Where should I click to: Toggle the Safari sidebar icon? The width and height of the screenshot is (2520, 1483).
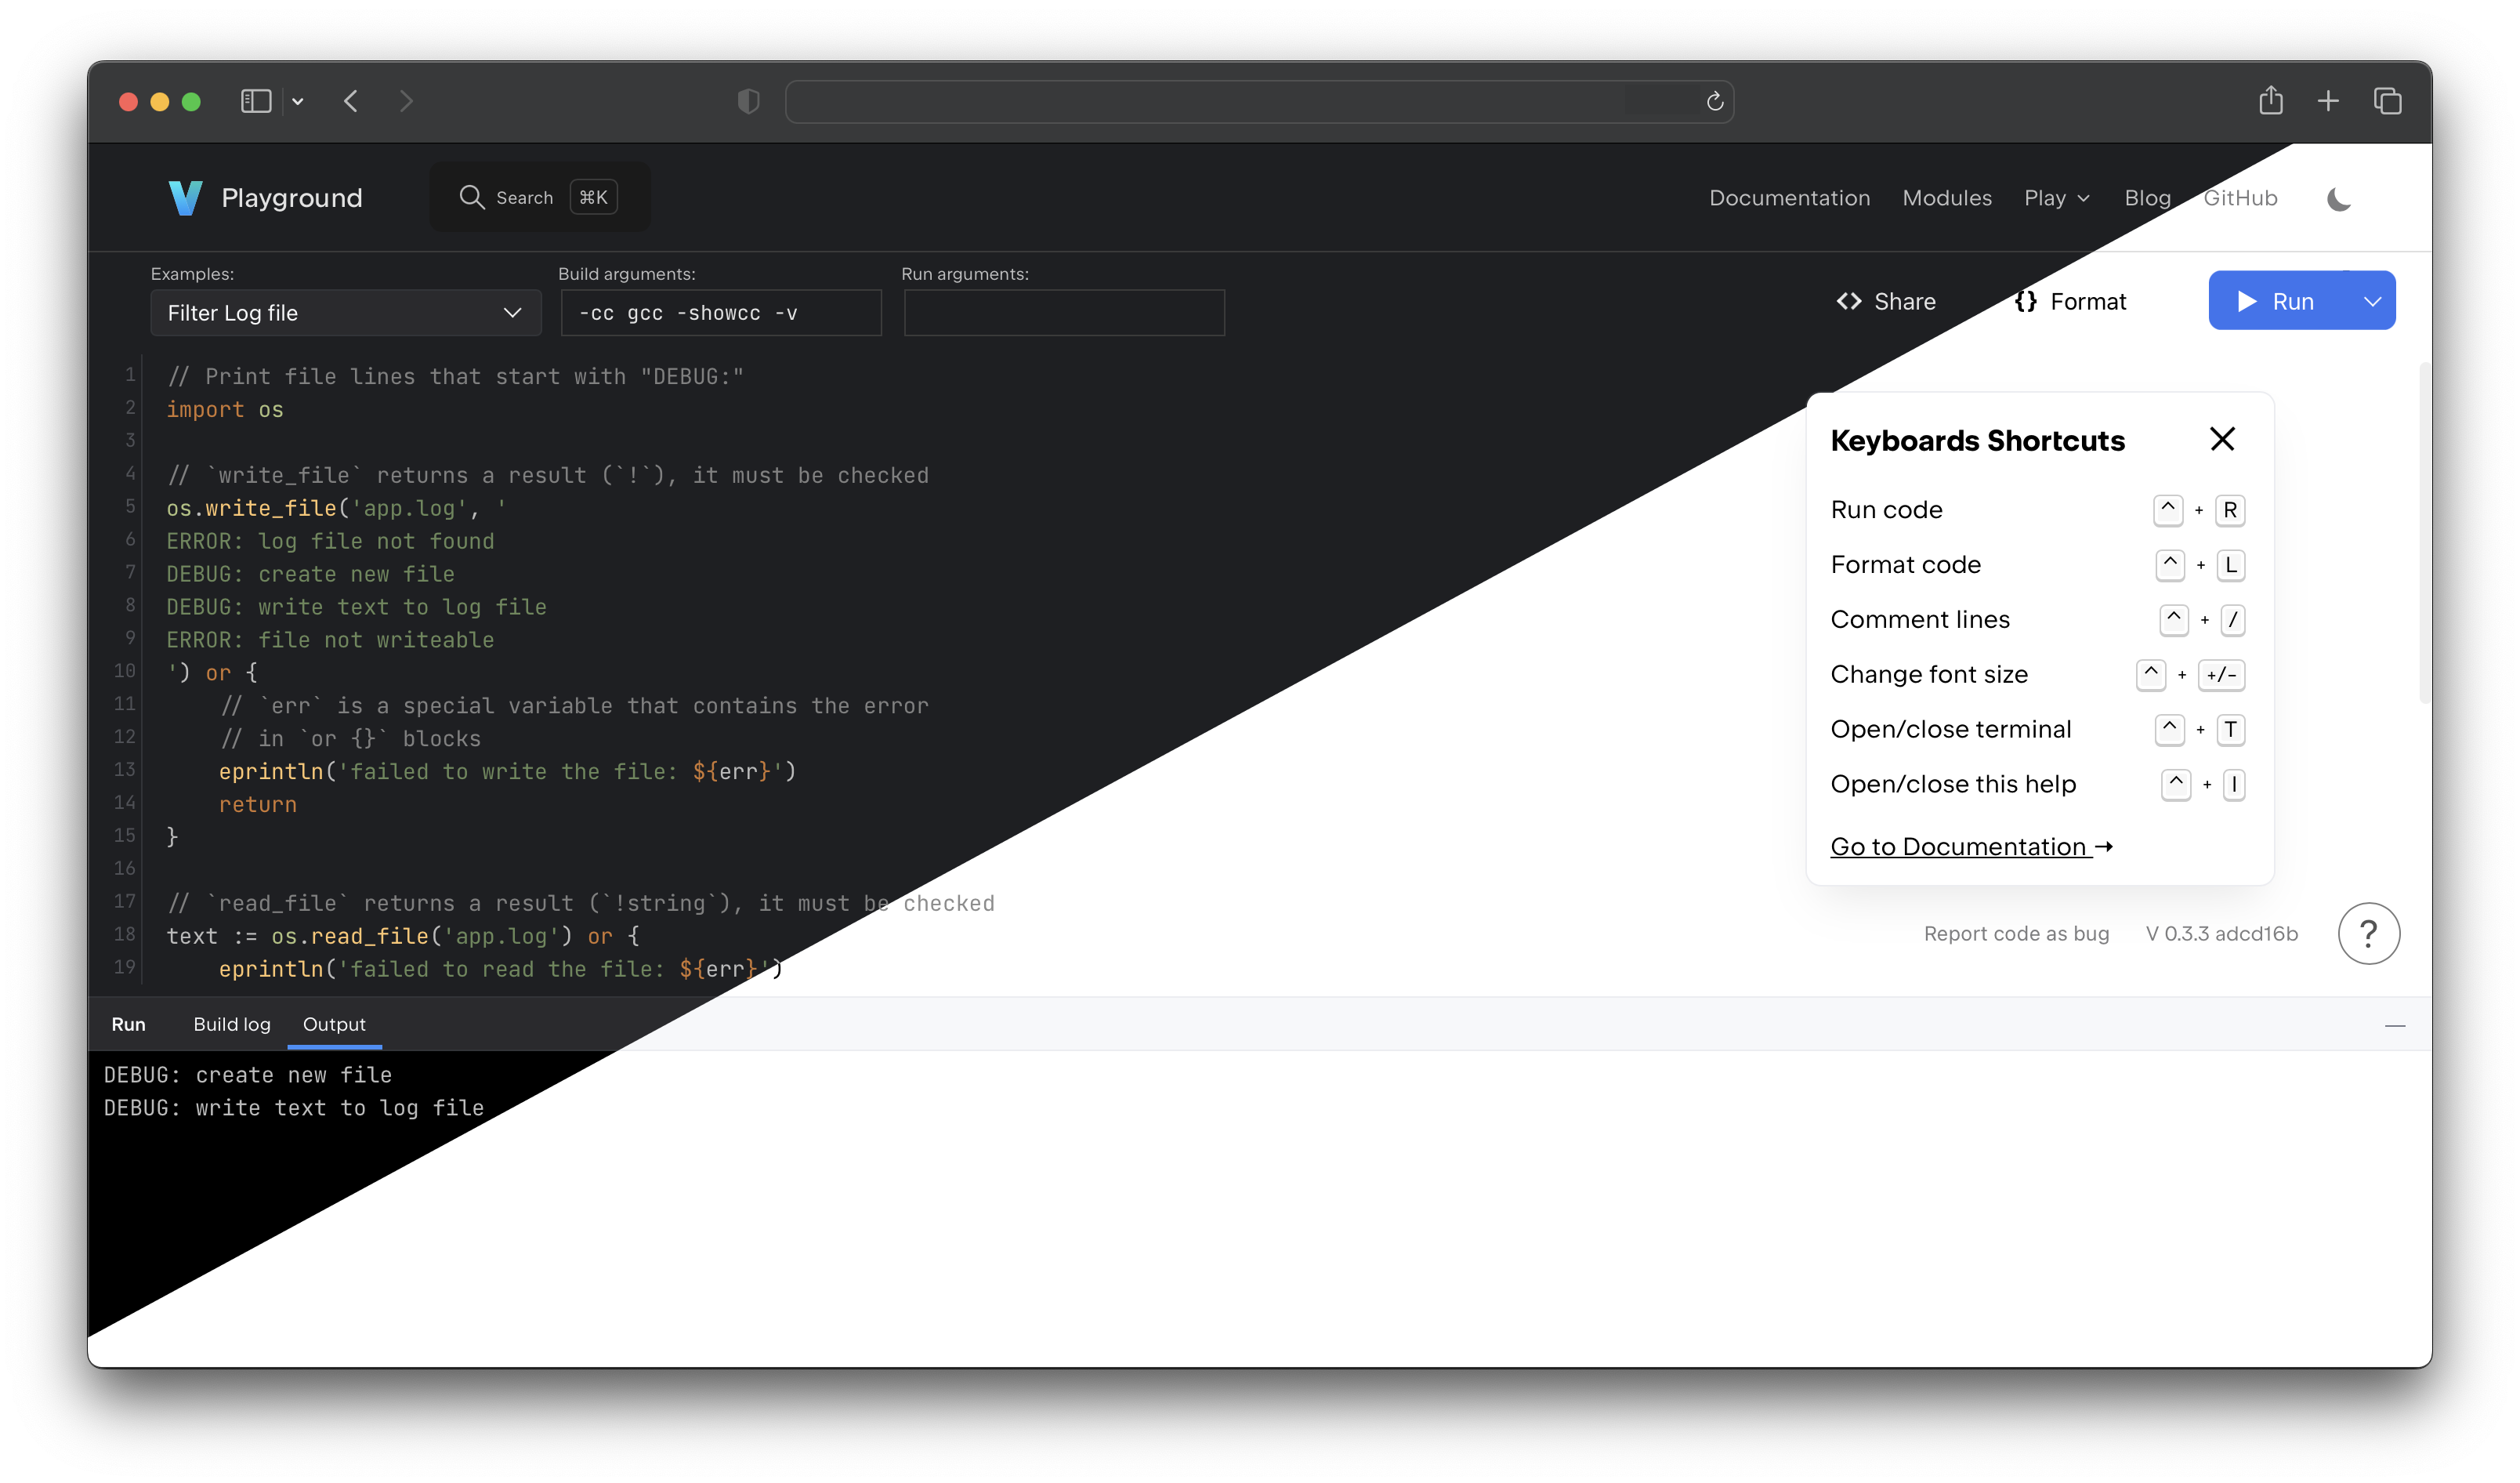(x=256, y=101)
